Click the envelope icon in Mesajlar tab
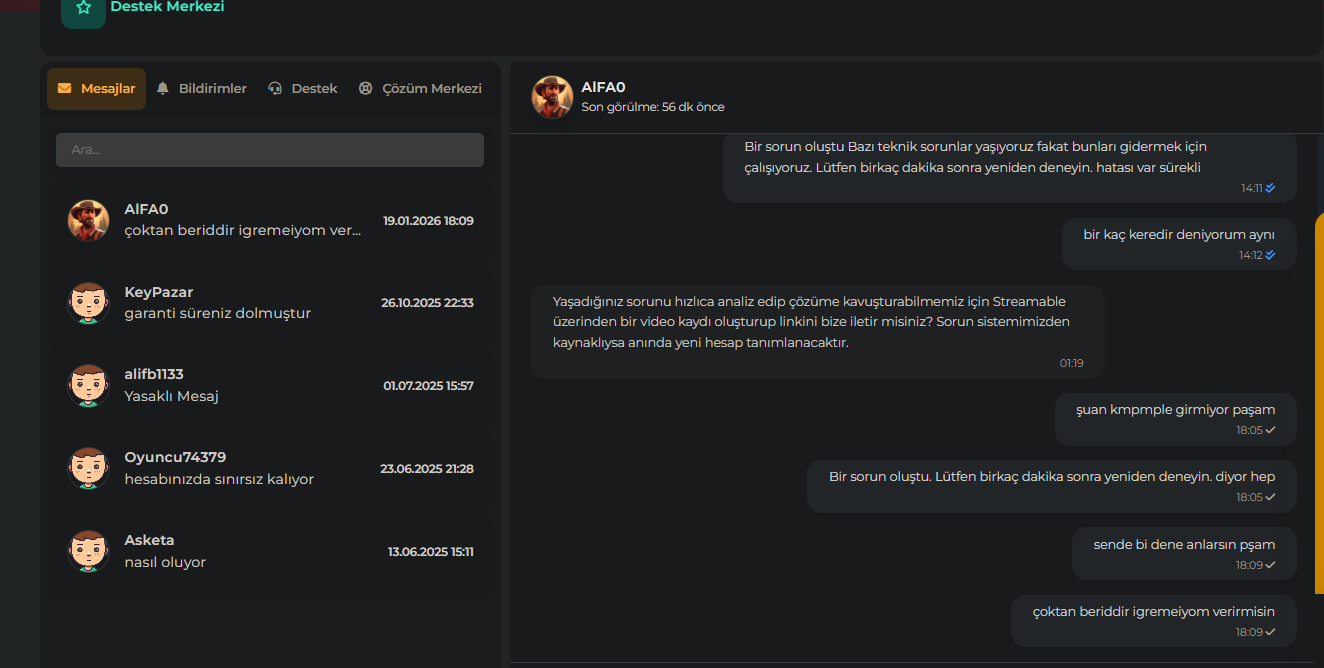This screenshot has width=1324, height=668. (65, 89)
